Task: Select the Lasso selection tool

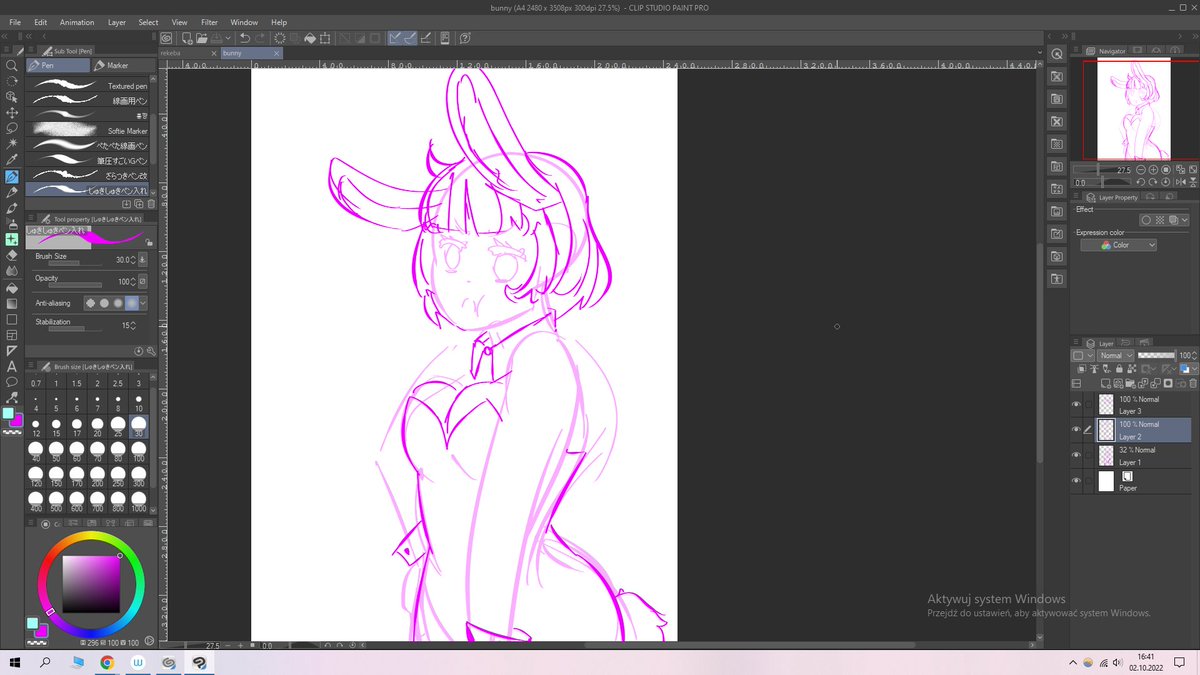Action: (12, 128)
